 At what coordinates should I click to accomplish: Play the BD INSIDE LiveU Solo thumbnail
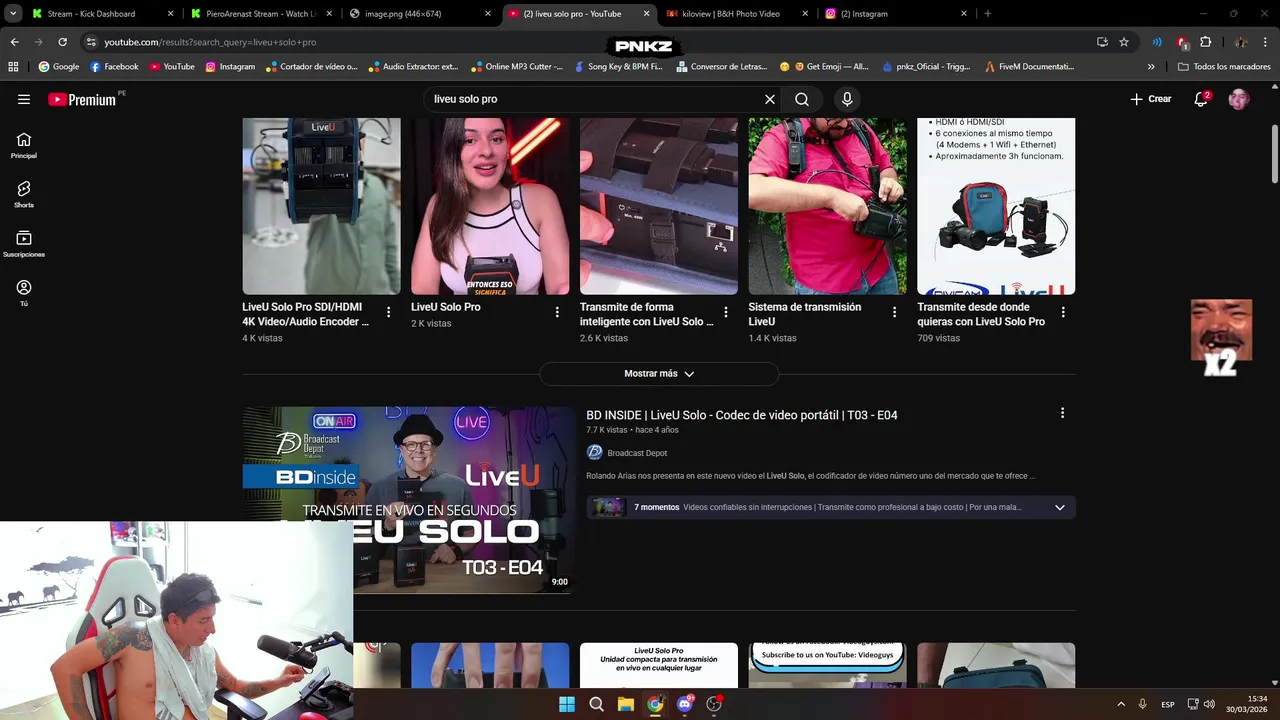click(408, 499)
